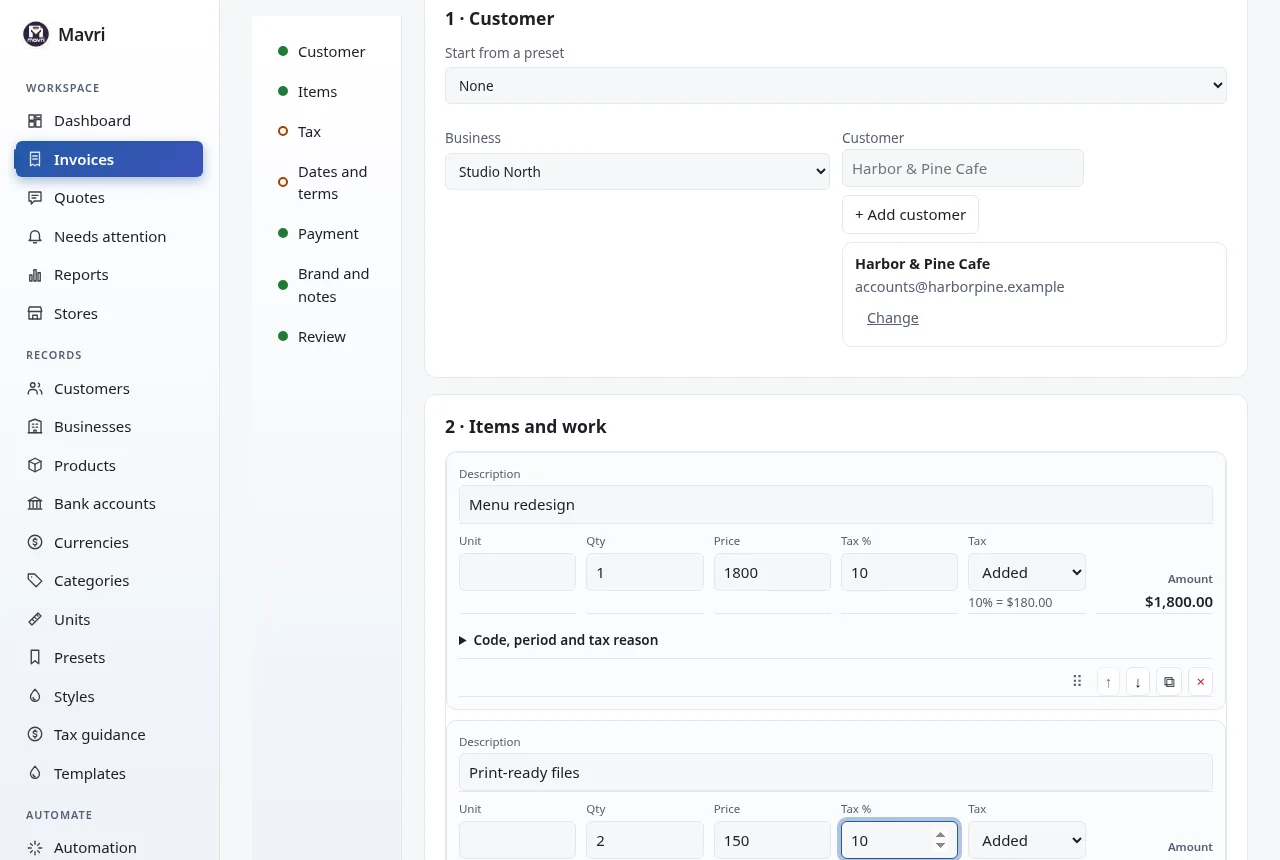1280x860 pixels.
Task: Click the Presets bookmark icon
Action: coord(35,658)
